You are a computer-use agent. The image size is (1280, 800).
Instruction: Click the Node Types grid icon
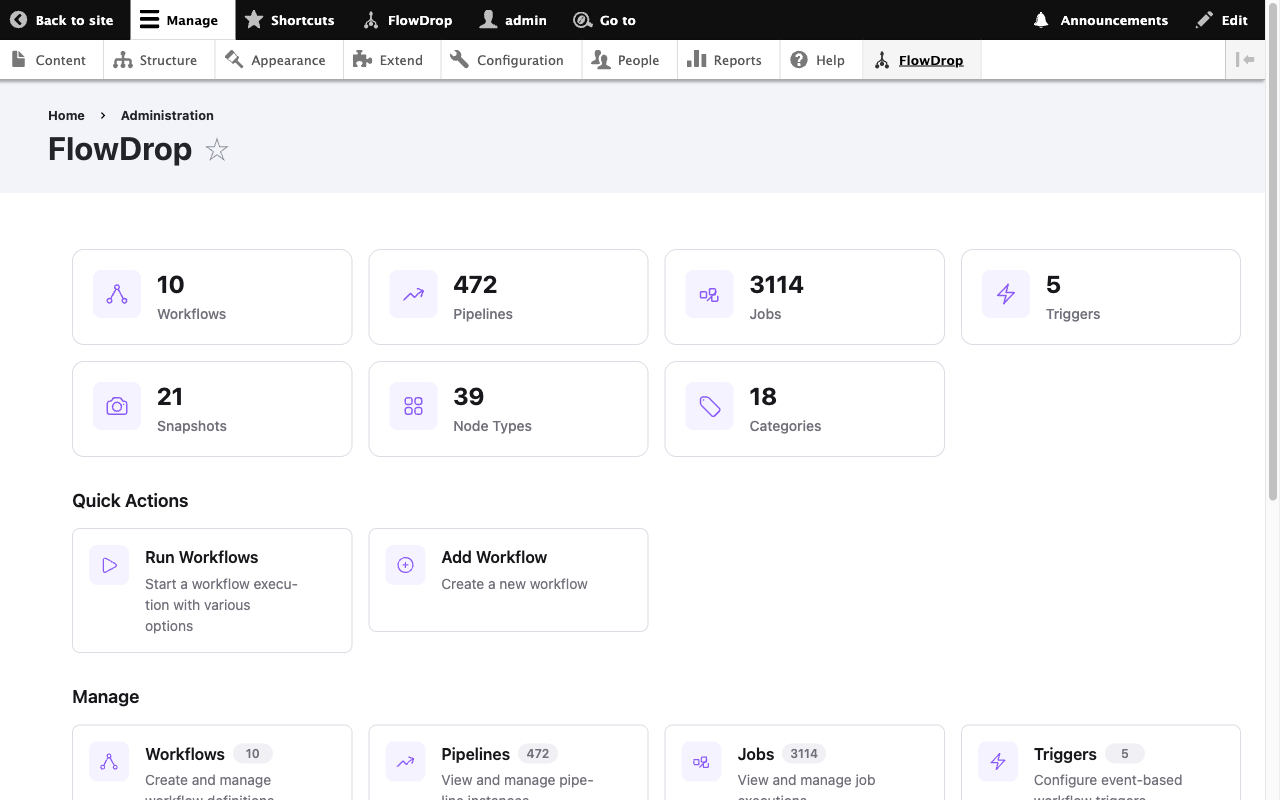(x=412, y=406)
